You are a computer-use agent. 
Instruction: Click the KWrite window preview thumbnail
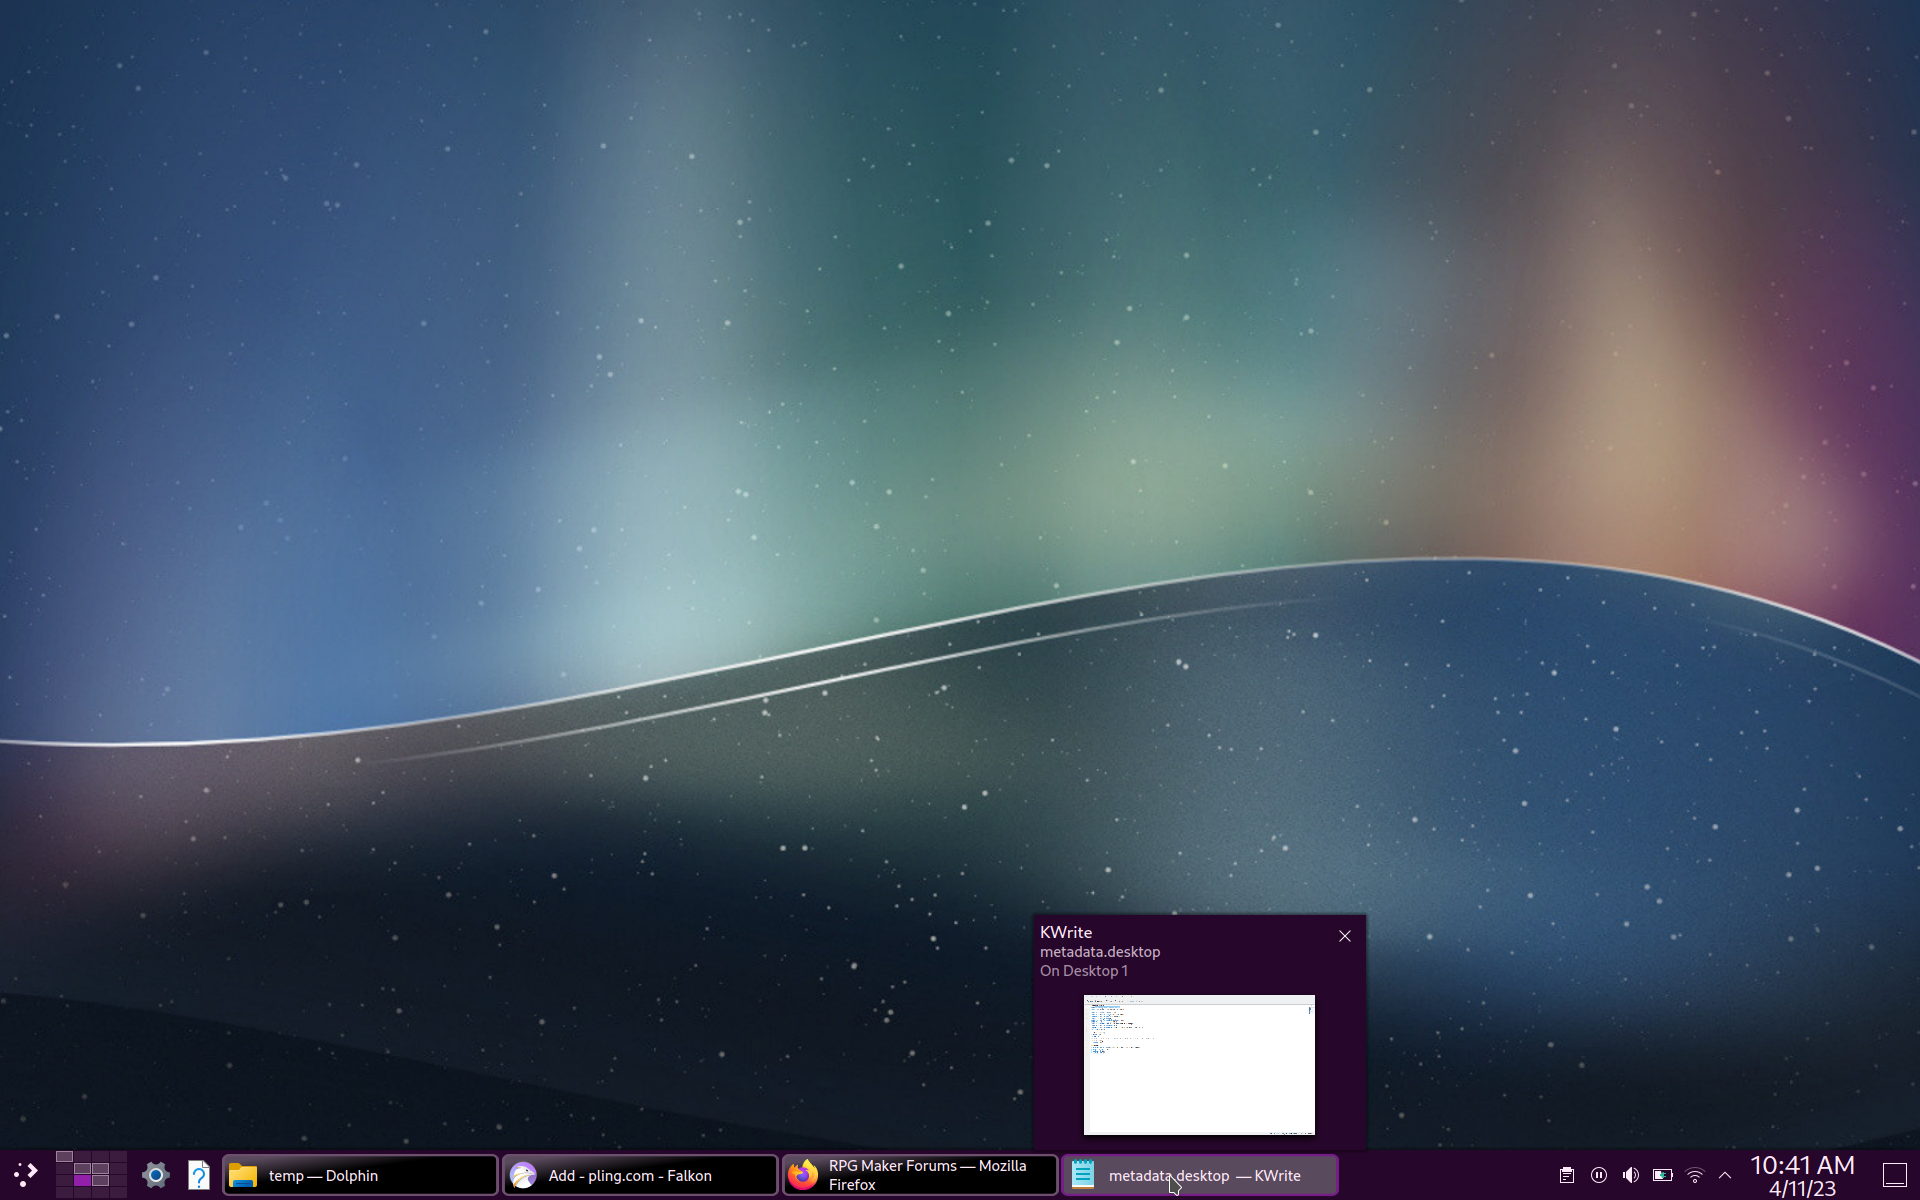pos(1199,1065)
